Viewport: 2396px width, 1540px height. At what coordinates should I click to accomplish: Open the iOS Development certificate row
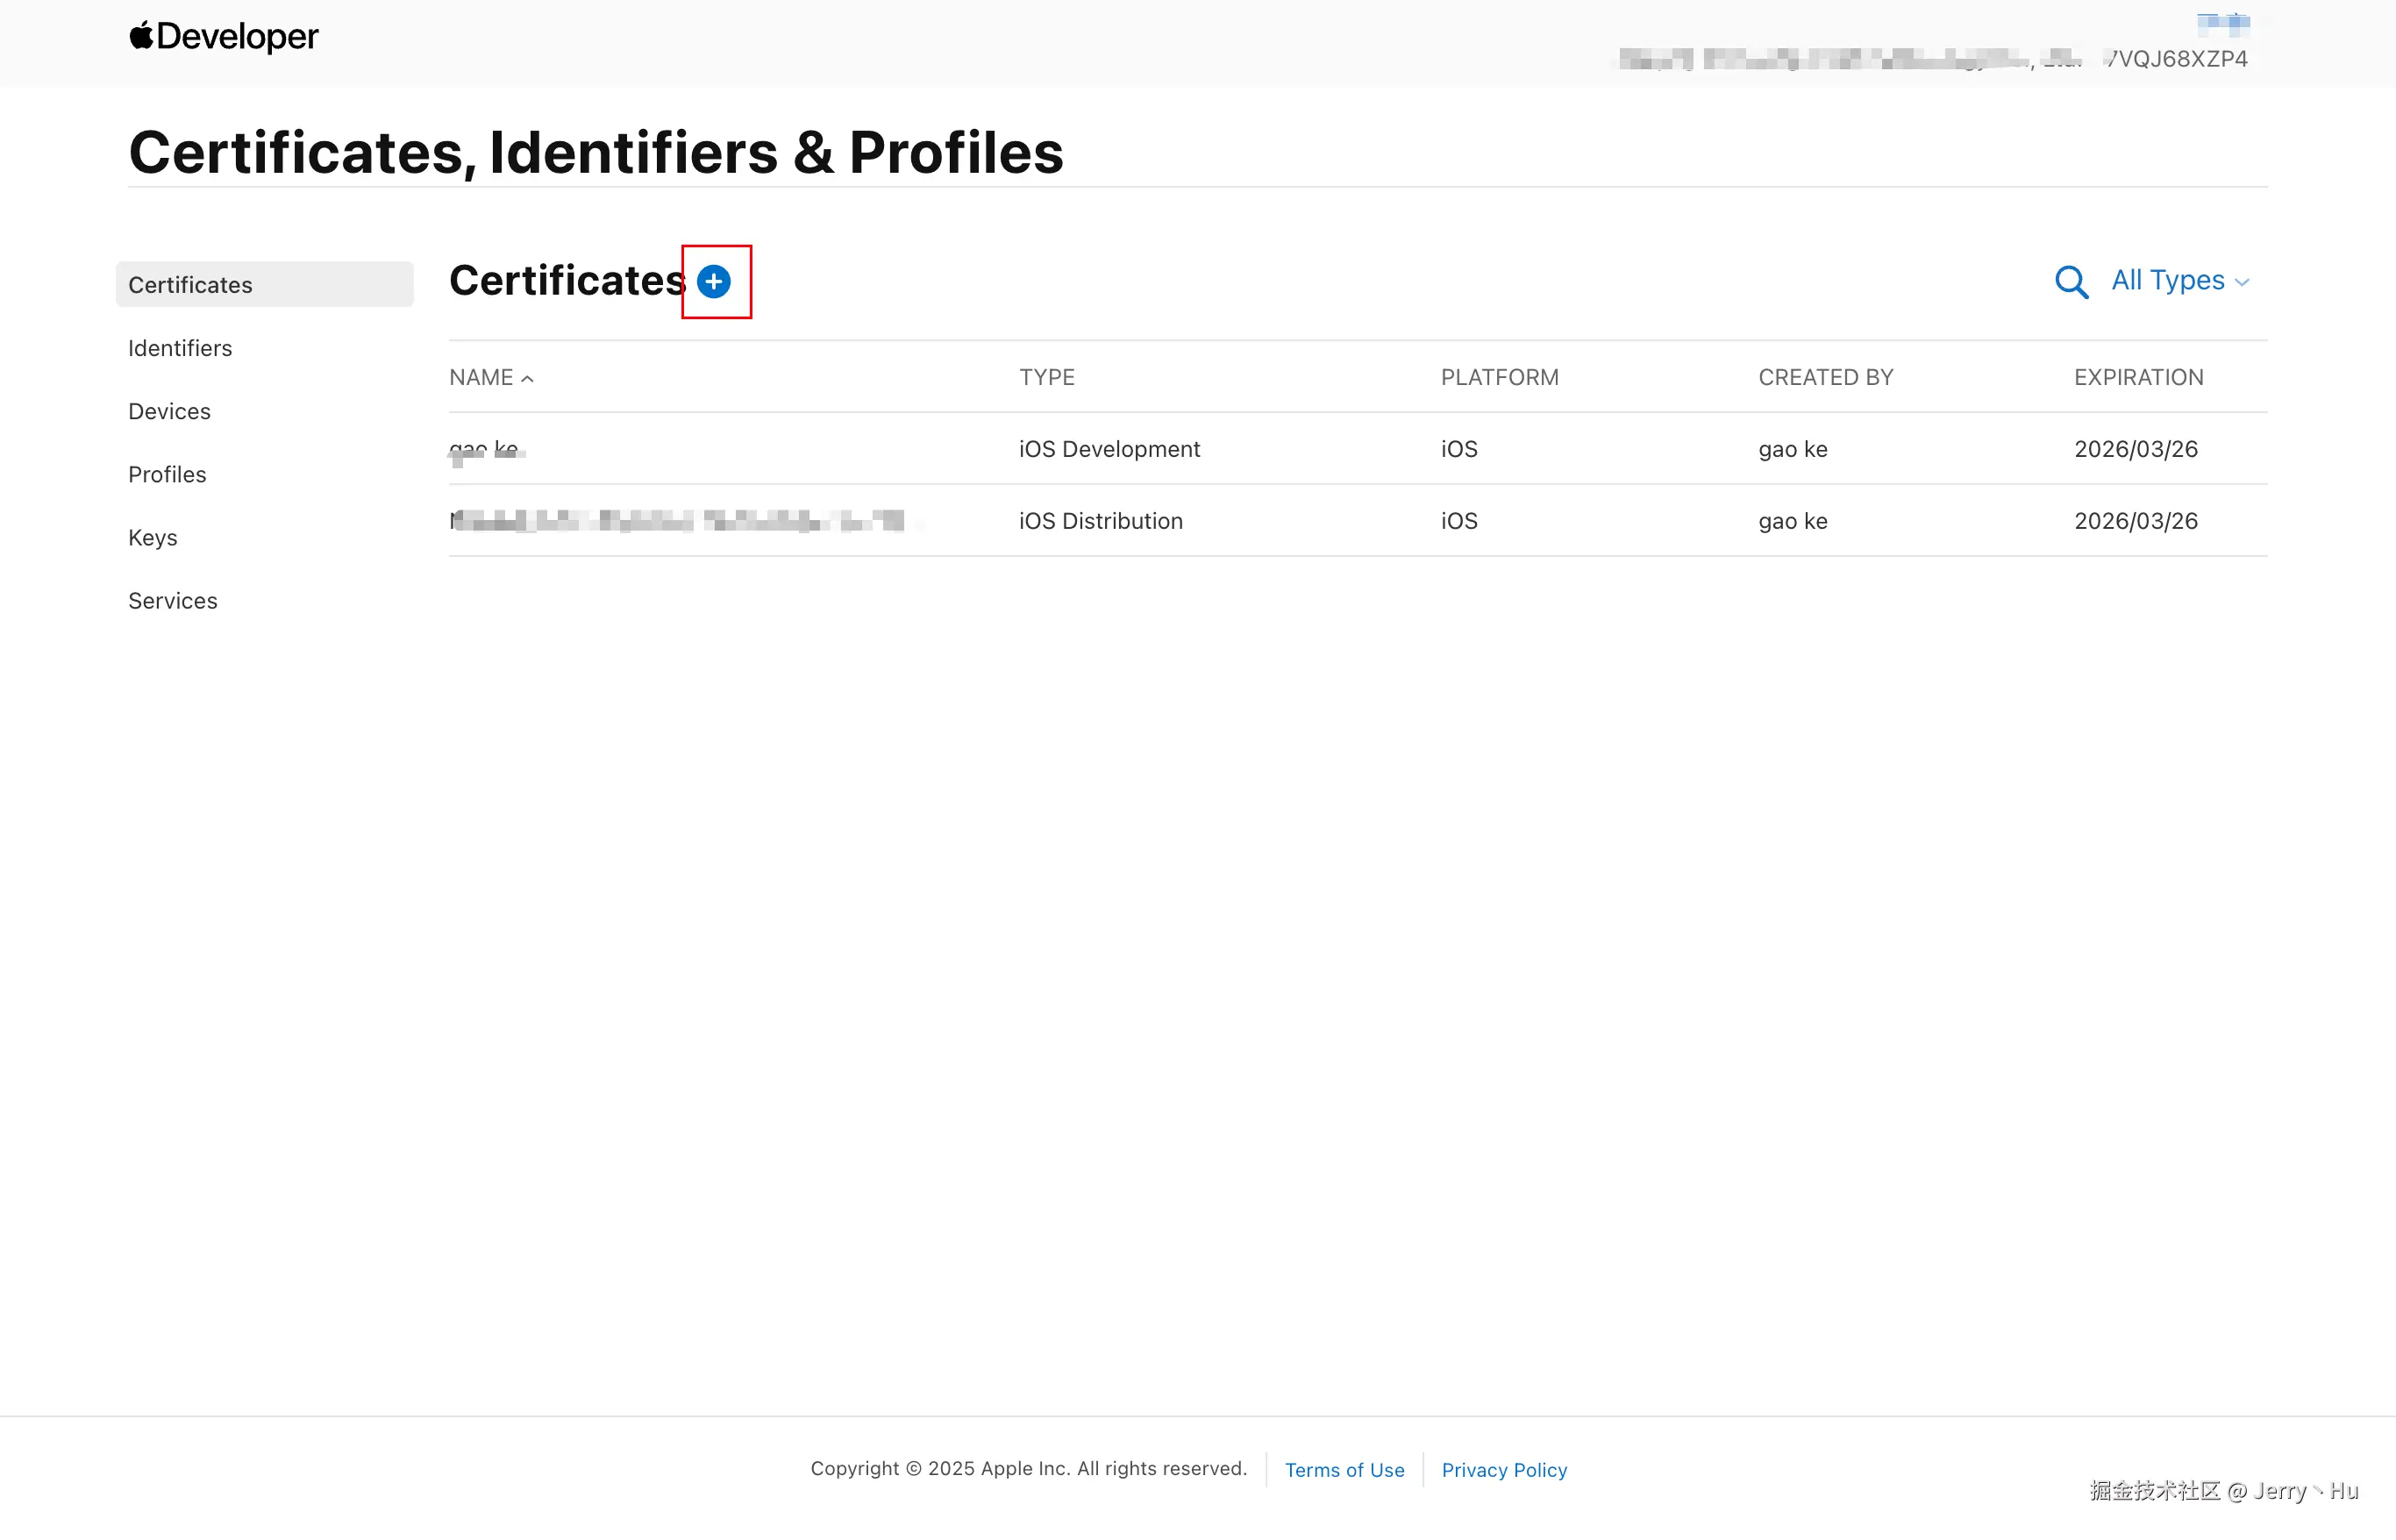click(1108, 449)
